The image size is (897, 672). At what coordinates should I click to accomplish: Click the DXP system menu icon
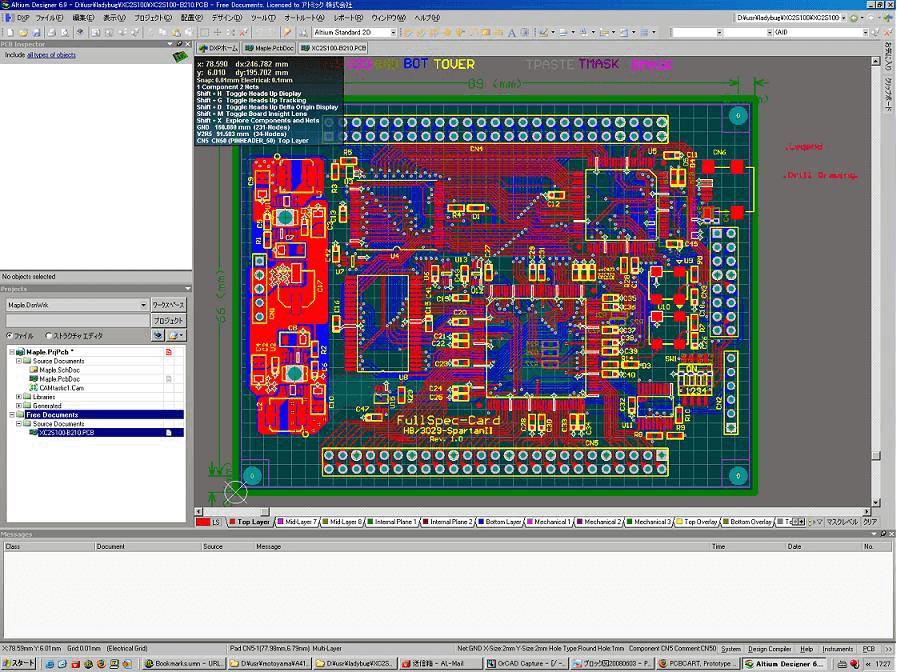pos(8,18)
